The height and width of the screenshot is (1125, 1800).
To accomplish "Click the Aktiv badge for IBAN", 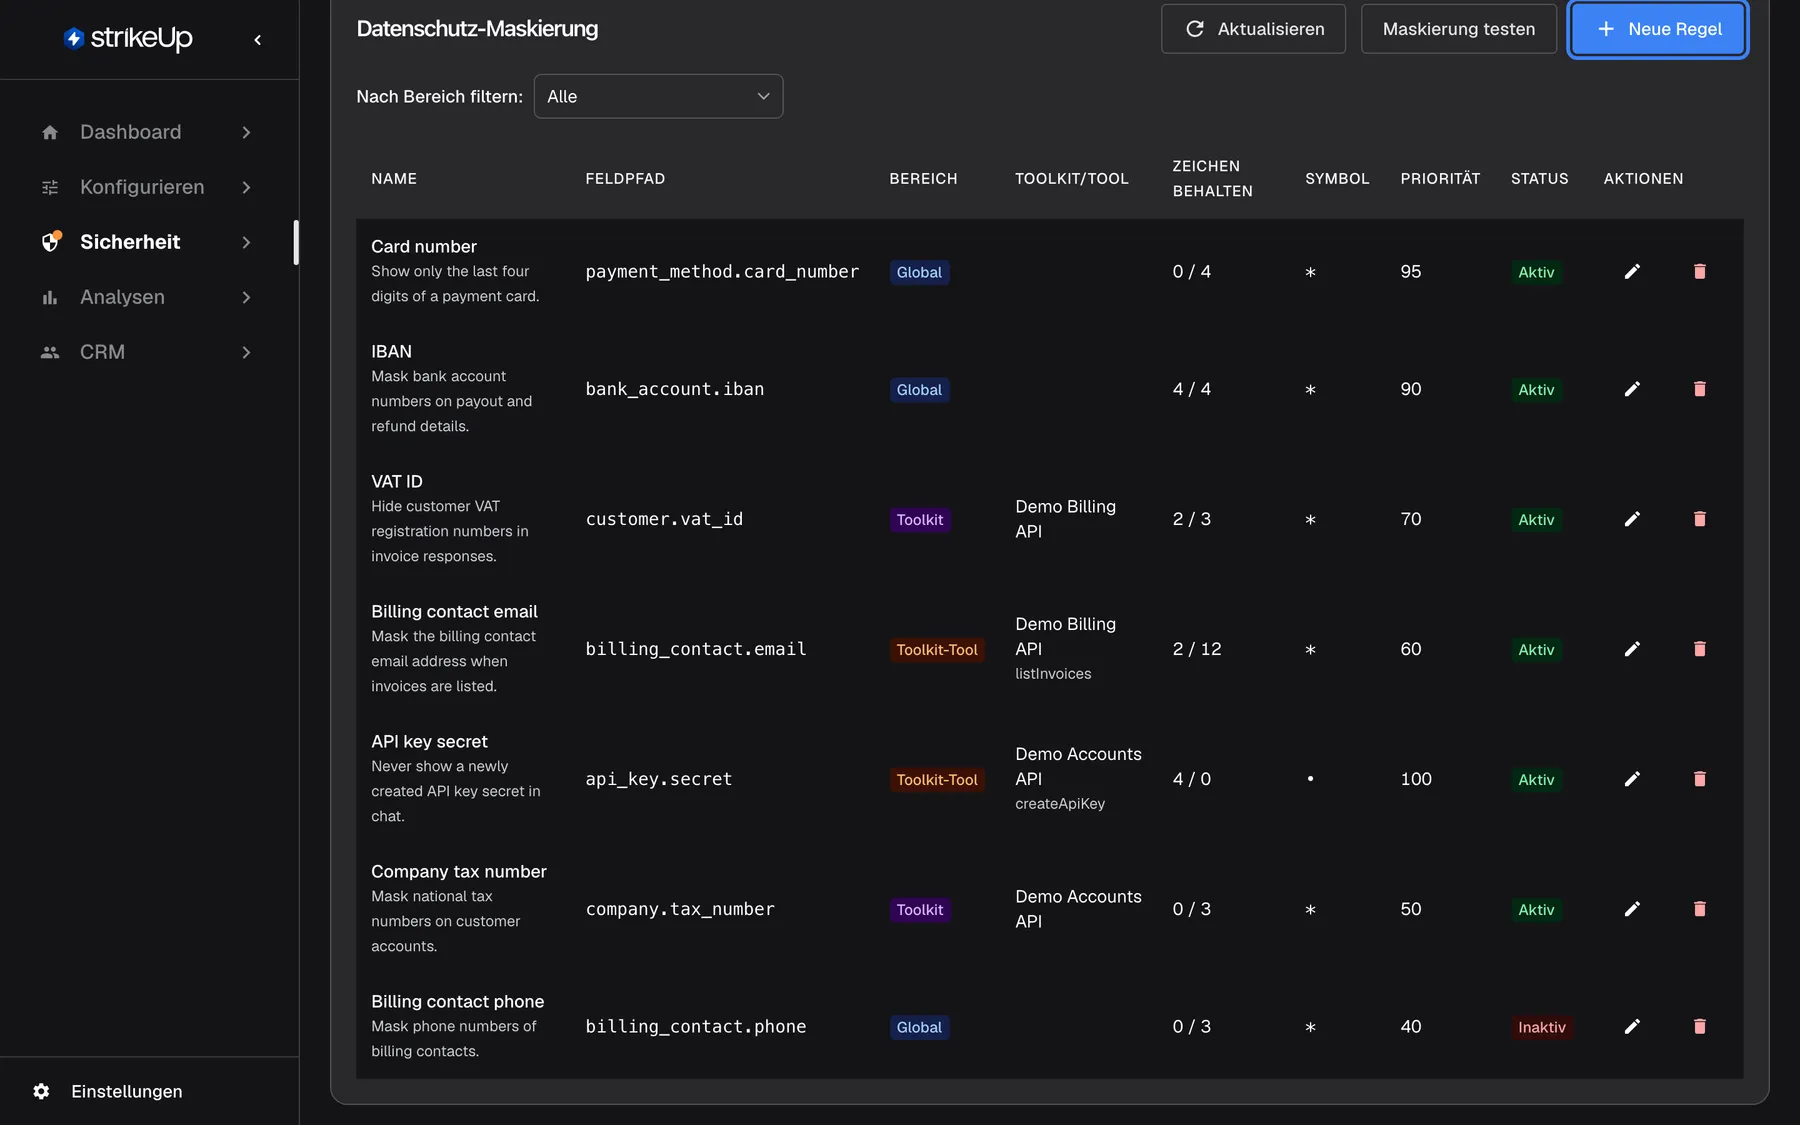I will pyautogui.click(x=1536, y=390).
